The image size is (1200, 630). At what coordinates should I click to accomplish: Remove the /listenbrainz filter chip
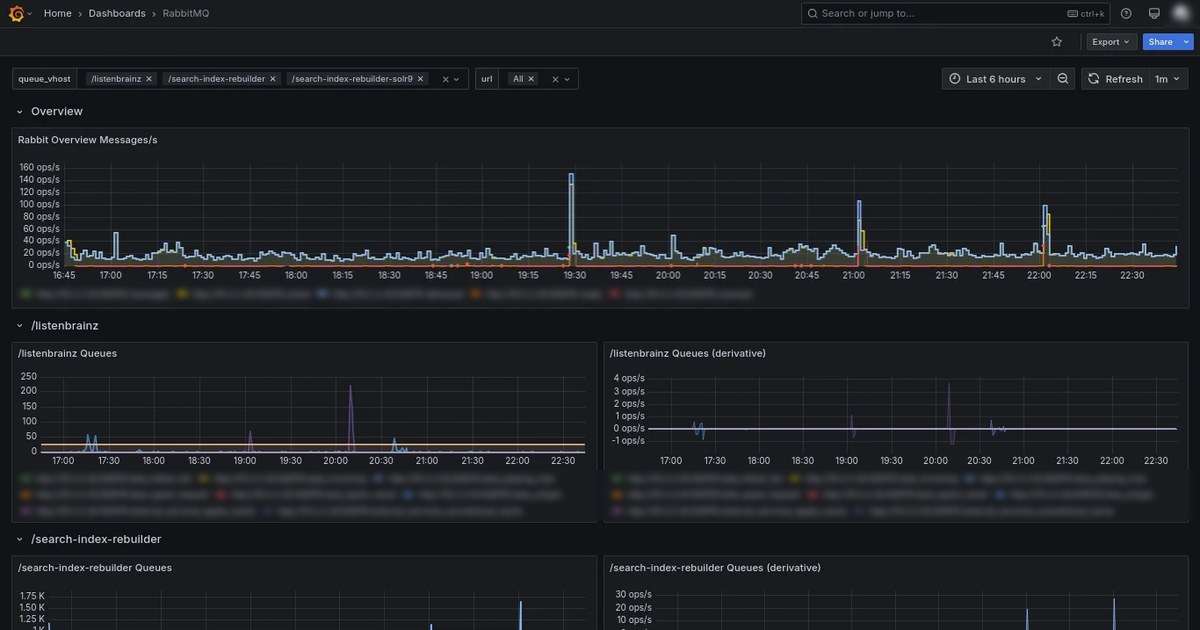click(x=149, y=79)
